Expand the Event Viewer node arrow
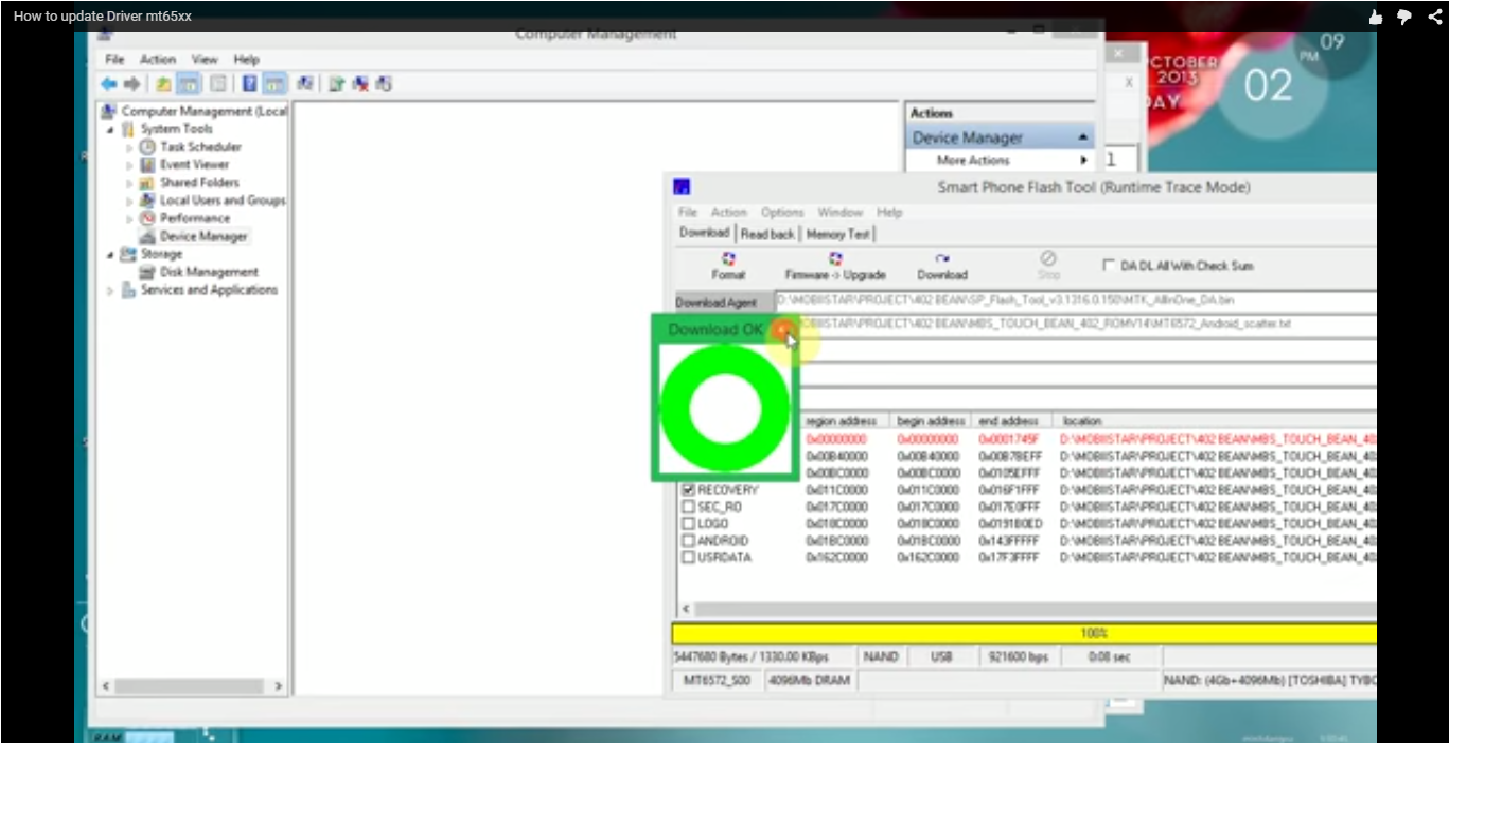Image resolution: width=1492 pixels, height=818 pixels. [129, 166]
